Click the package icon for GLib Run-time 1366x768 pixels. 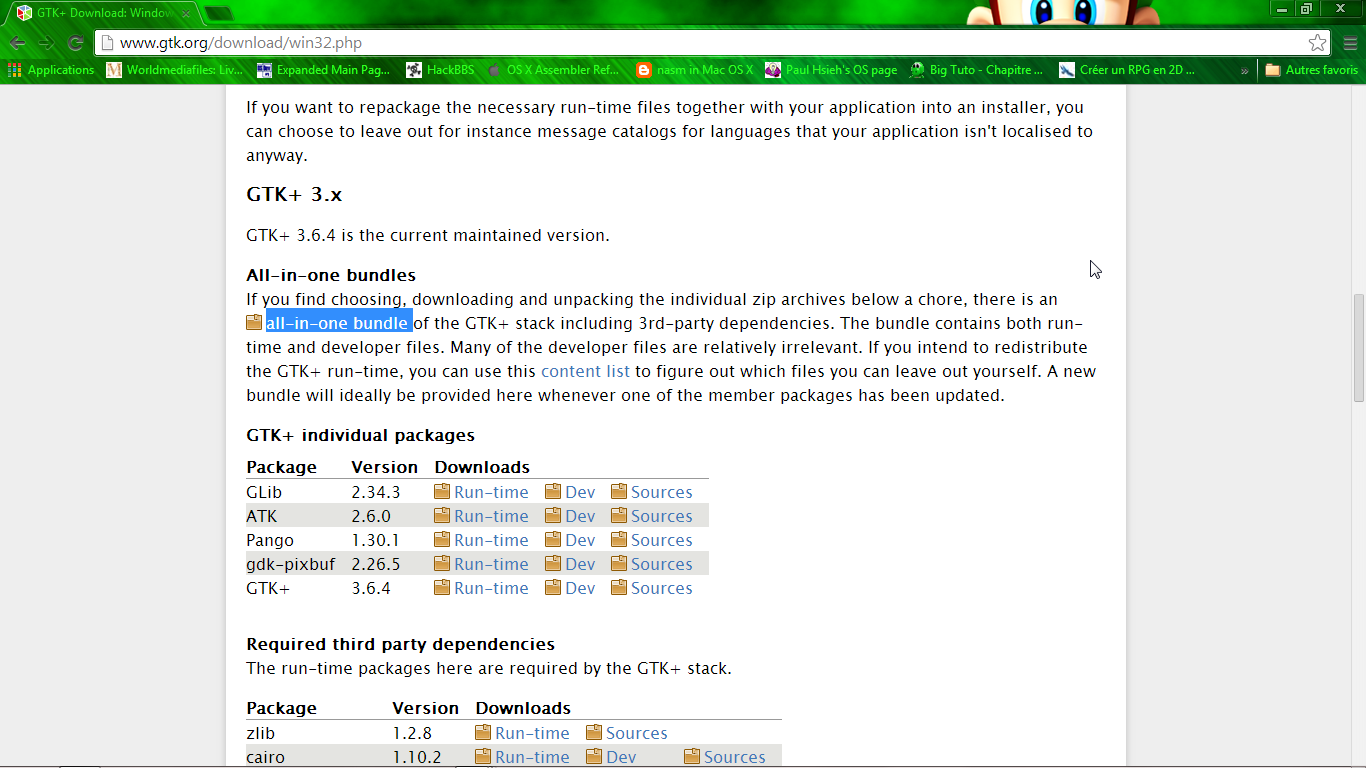tap(442, 492)
